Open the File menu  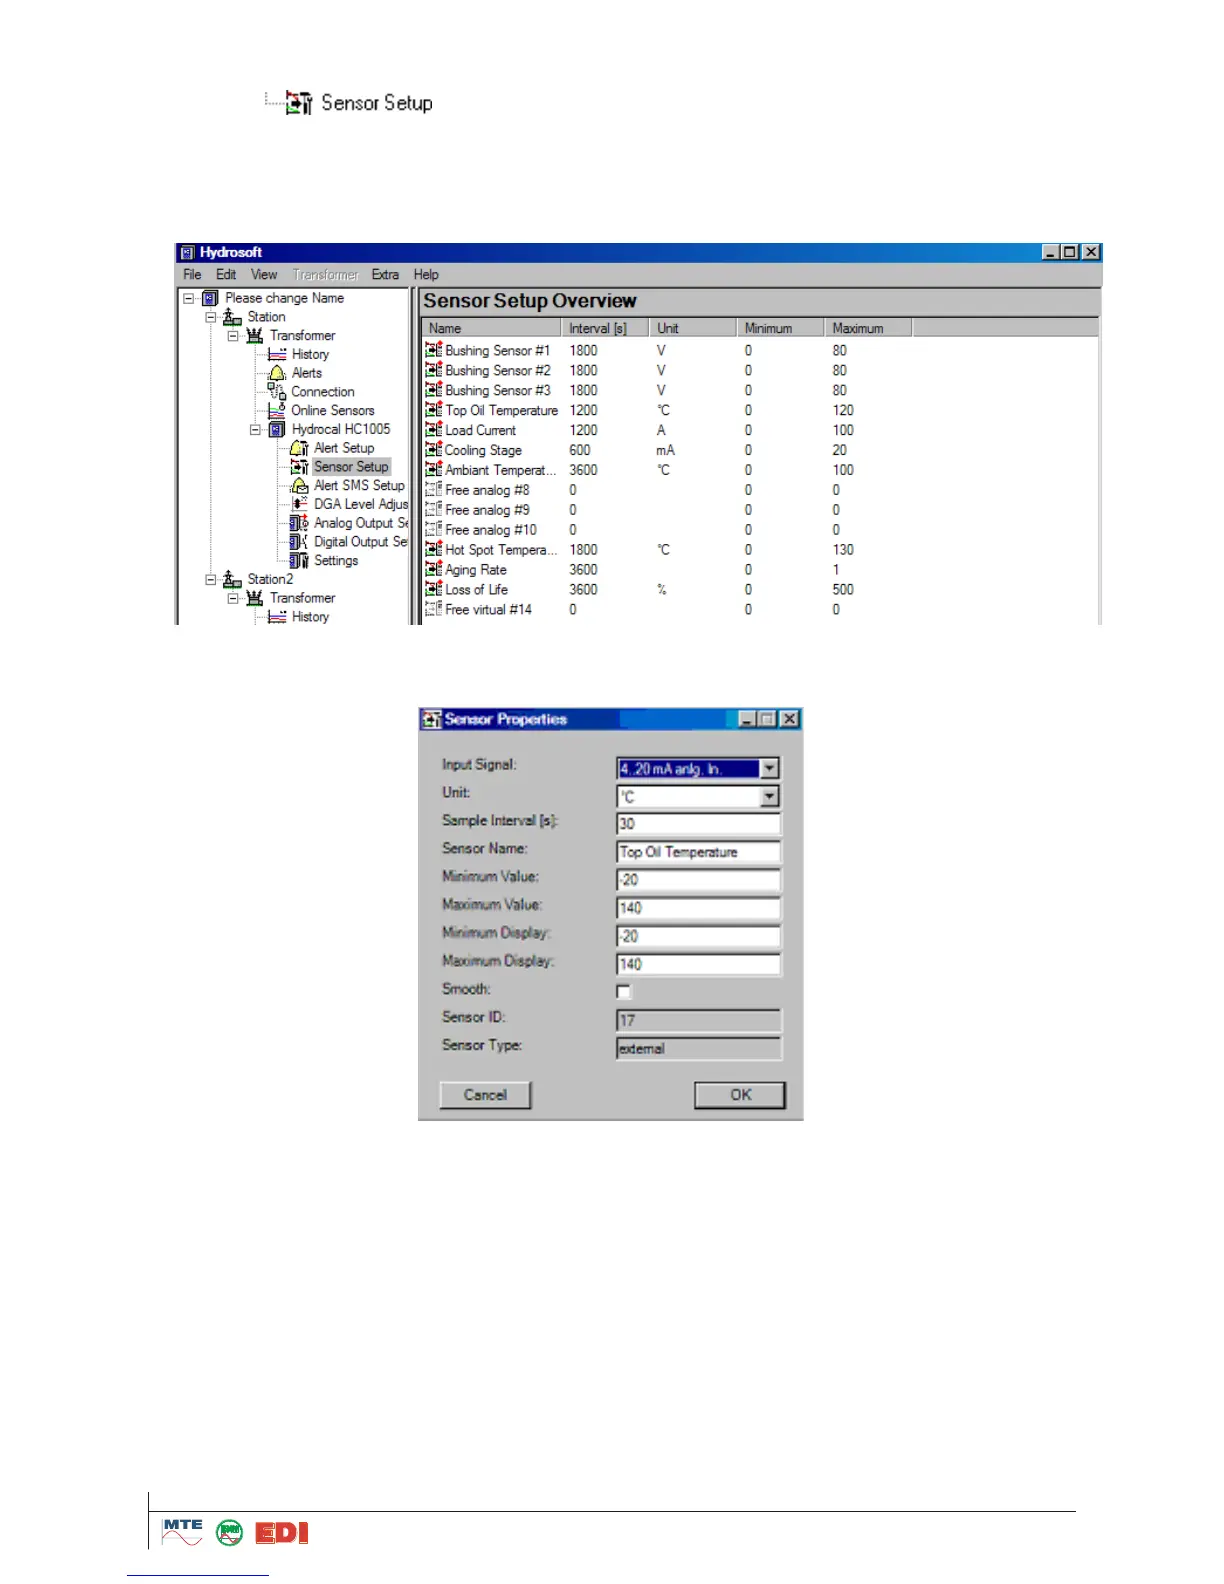pyautogui.click(x=192, y=274)
